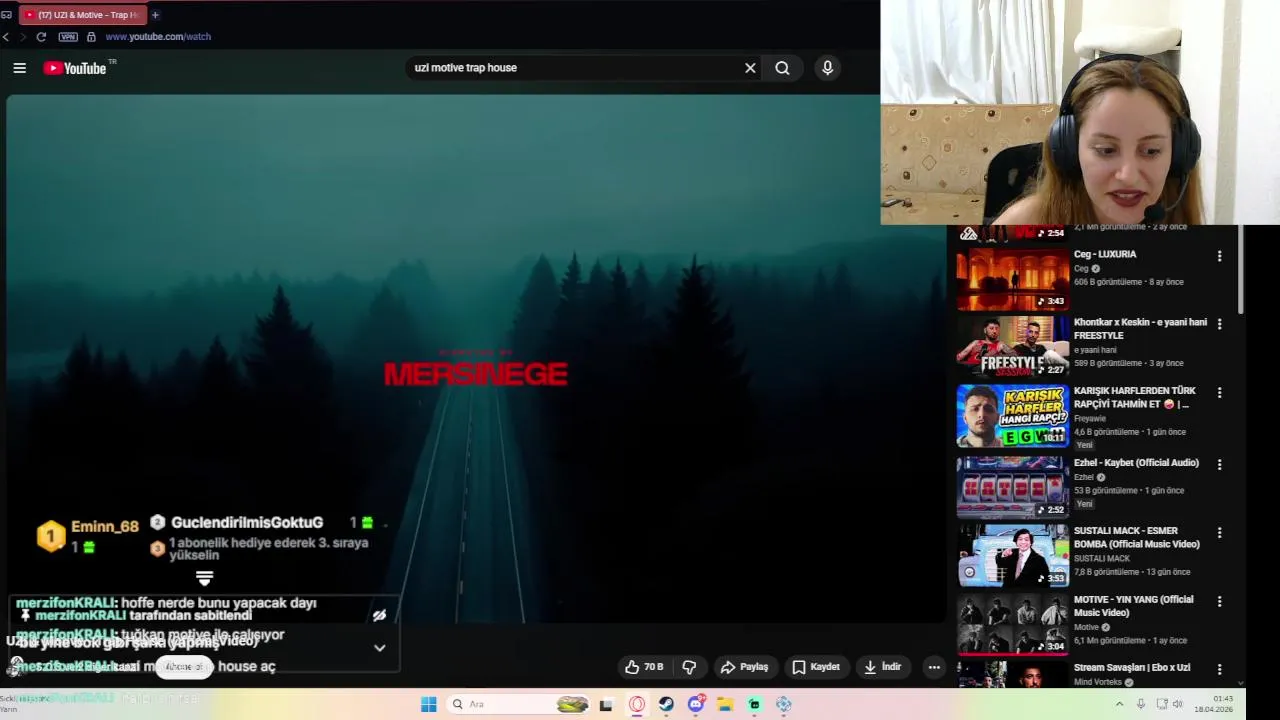Image resolution: width=1280 pixels, height=720 pixels.
Task: Open options for Khontkar x Keskin FREESTYLE
Action: 1219,324
